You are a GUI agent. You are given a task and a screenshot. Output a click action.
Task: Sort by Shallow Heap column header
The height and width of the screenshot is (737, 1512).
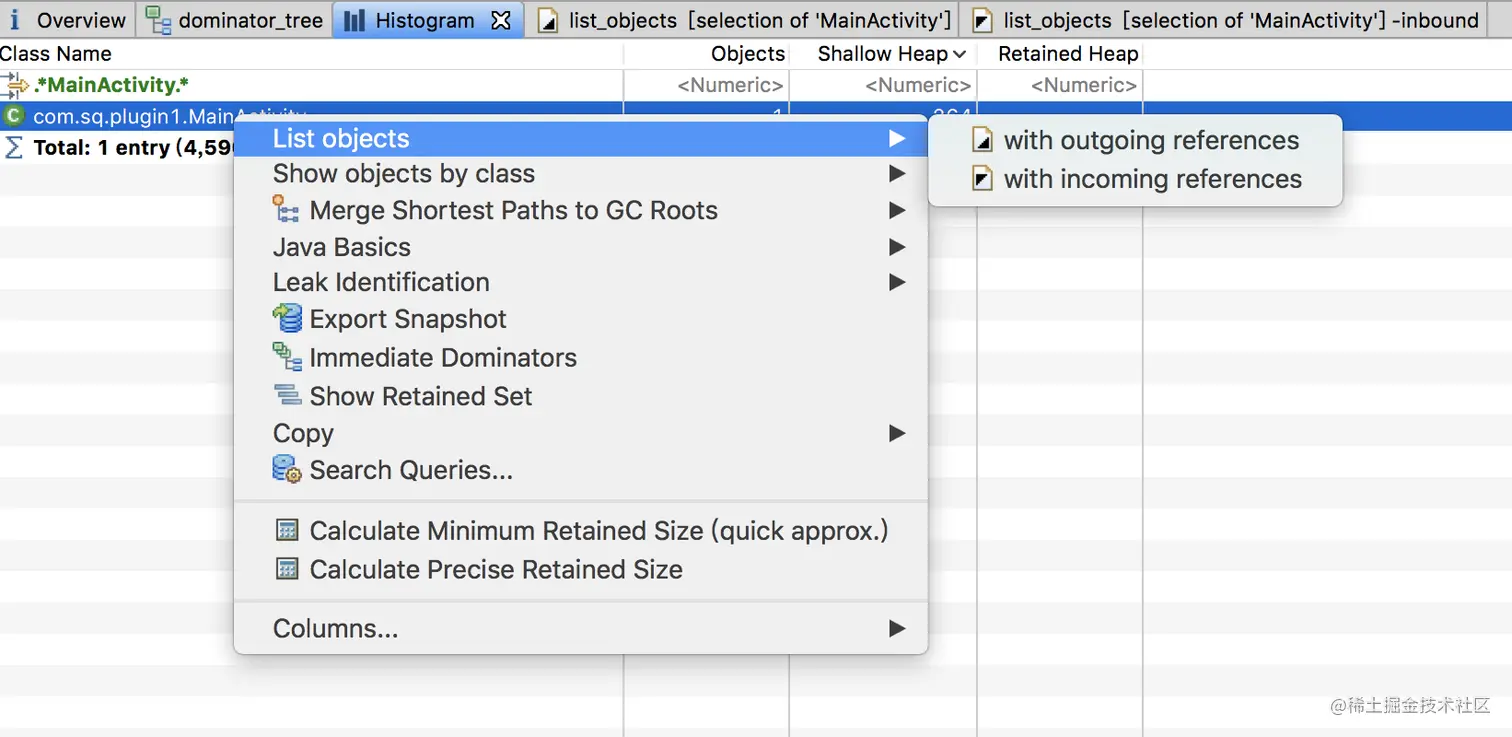pos(882,54)
